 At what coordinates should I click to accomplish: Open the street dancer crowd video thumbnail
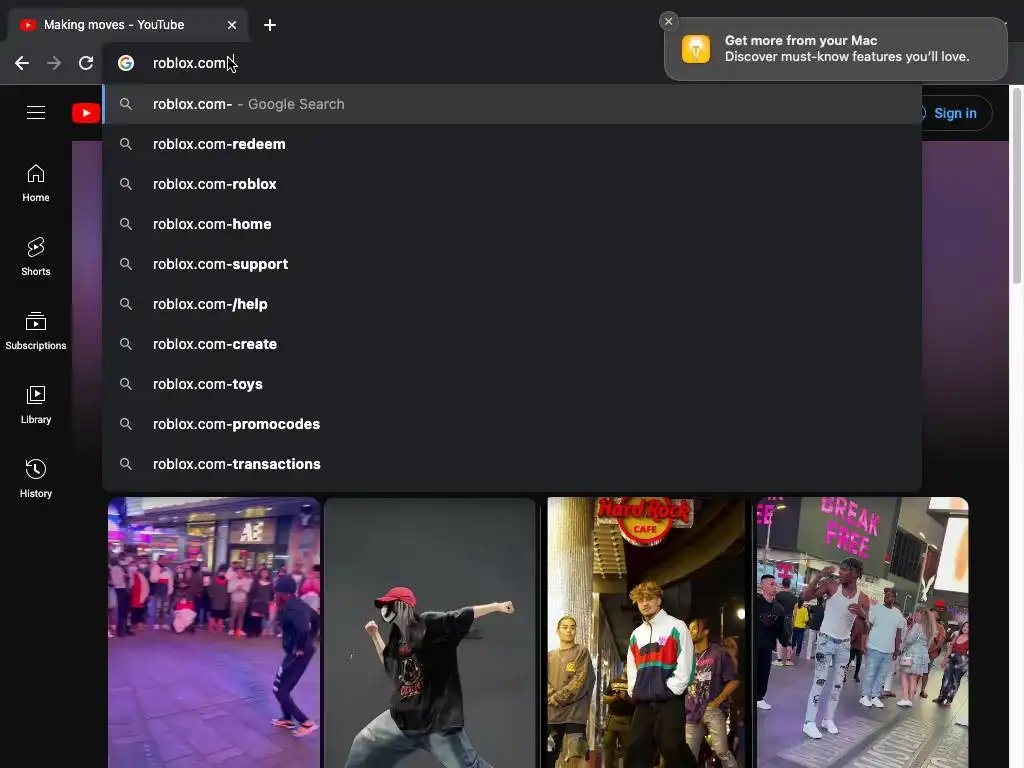(x=214, y=632)
